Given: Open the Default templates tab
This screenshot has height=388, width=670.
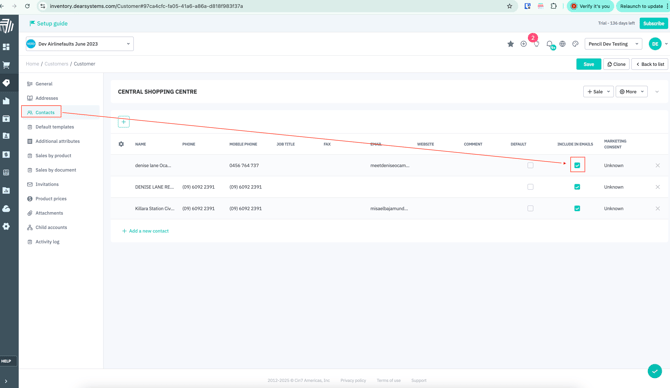Looking at the screenshot, I should click(x=50, y=127).
